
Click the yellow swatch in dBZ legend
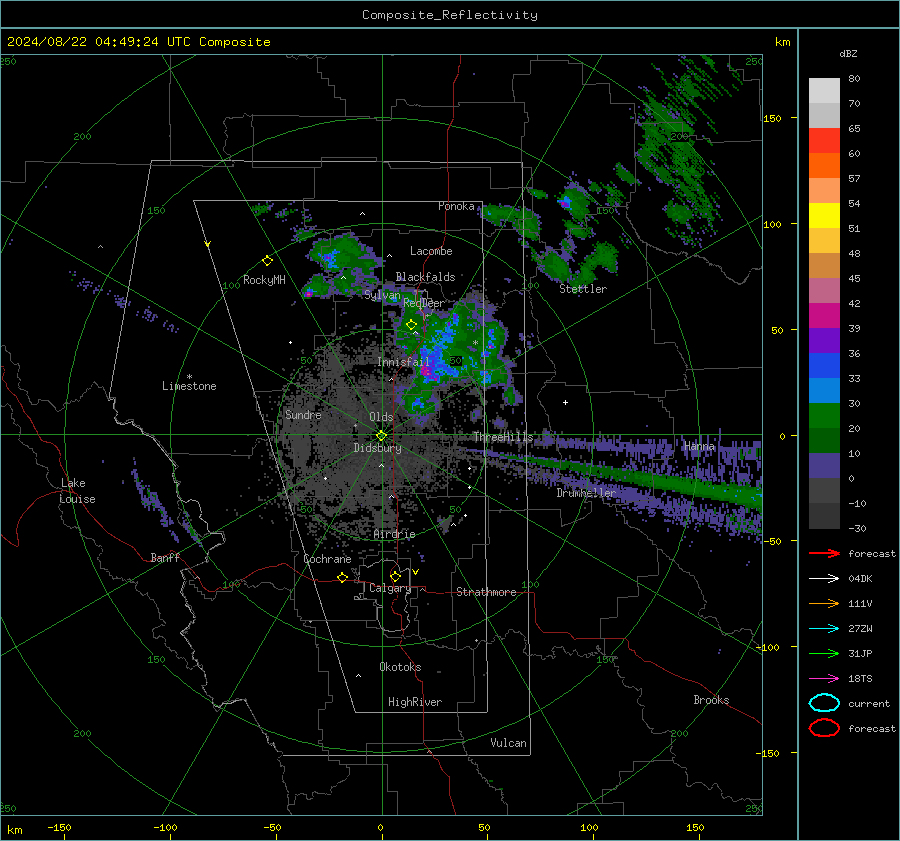click(x=824, y=215)
